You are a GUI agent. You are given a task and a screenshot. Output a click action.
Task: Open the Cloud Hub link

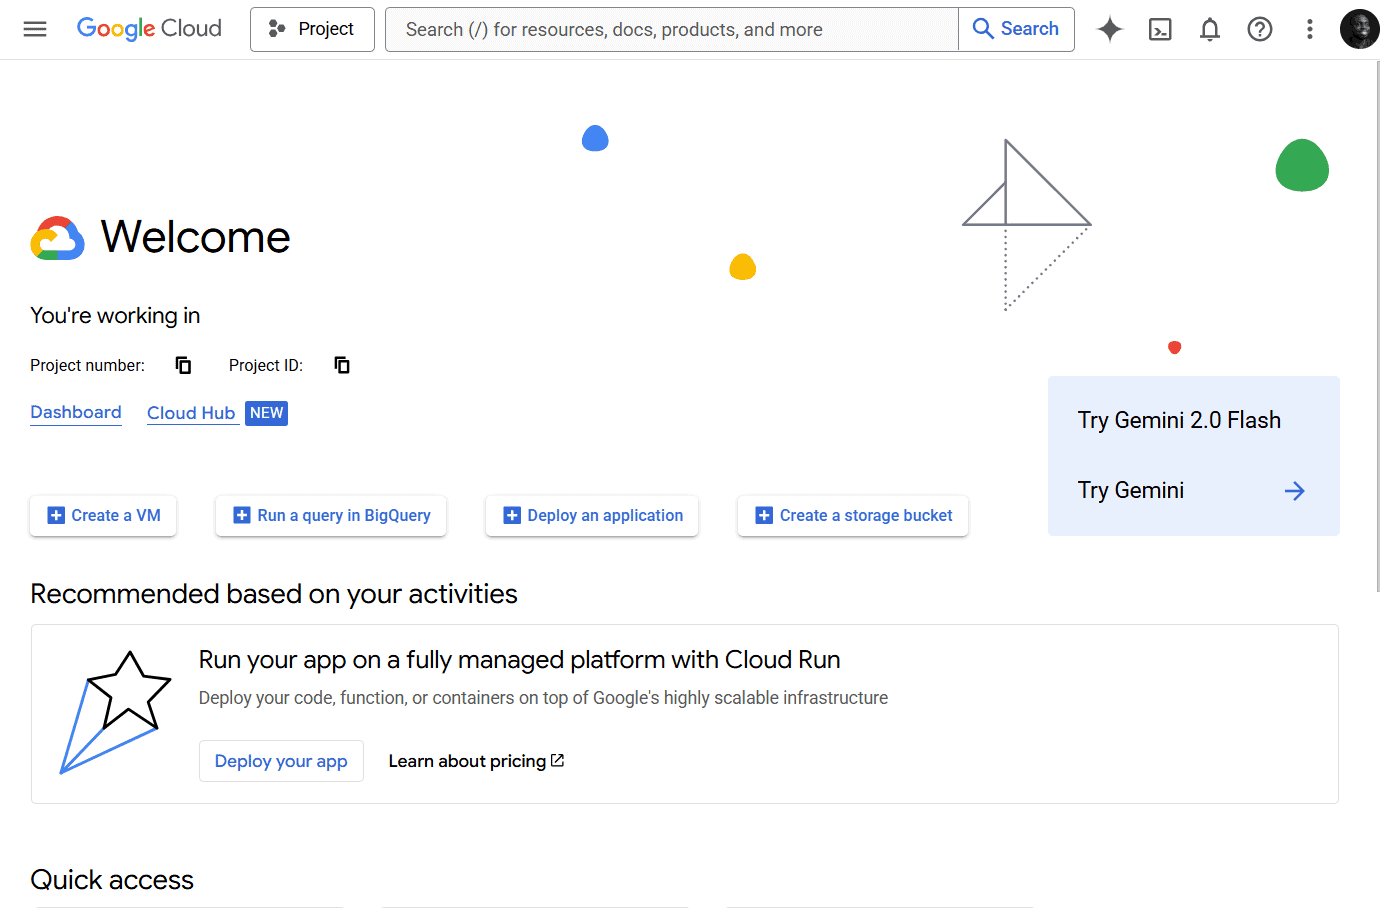pos(191,413)
